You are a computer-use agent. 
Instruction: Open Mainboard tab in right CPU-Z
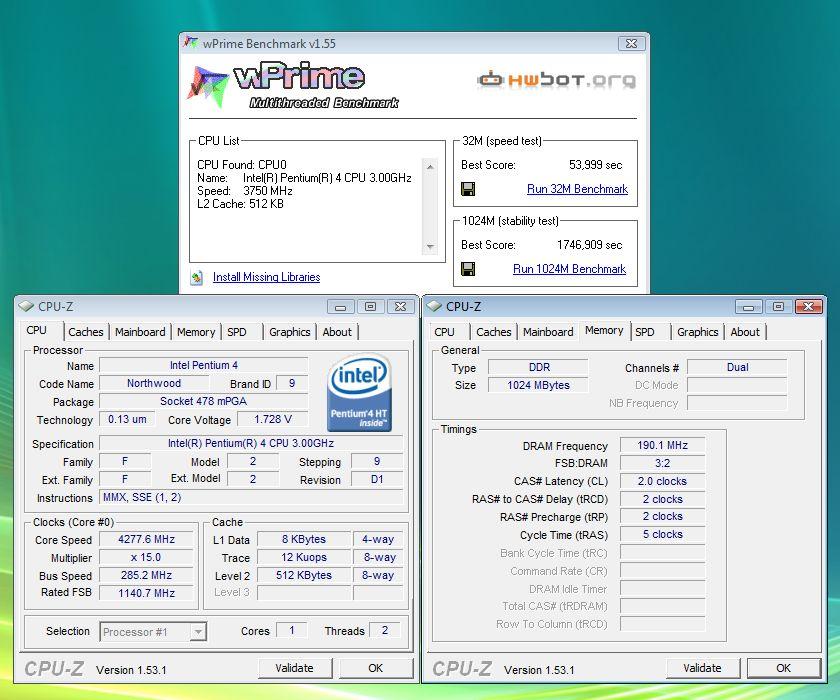pyautogui.click(x=548, y=332)
